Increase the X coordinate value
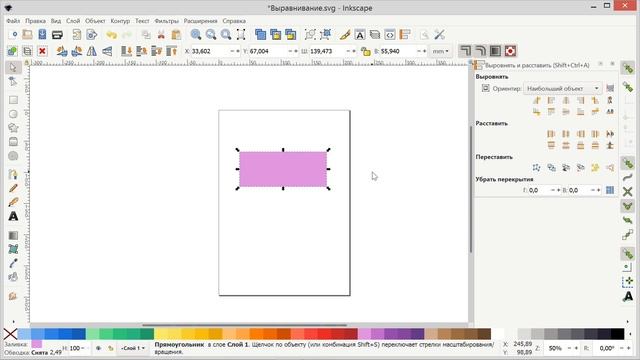 point(238,51)
